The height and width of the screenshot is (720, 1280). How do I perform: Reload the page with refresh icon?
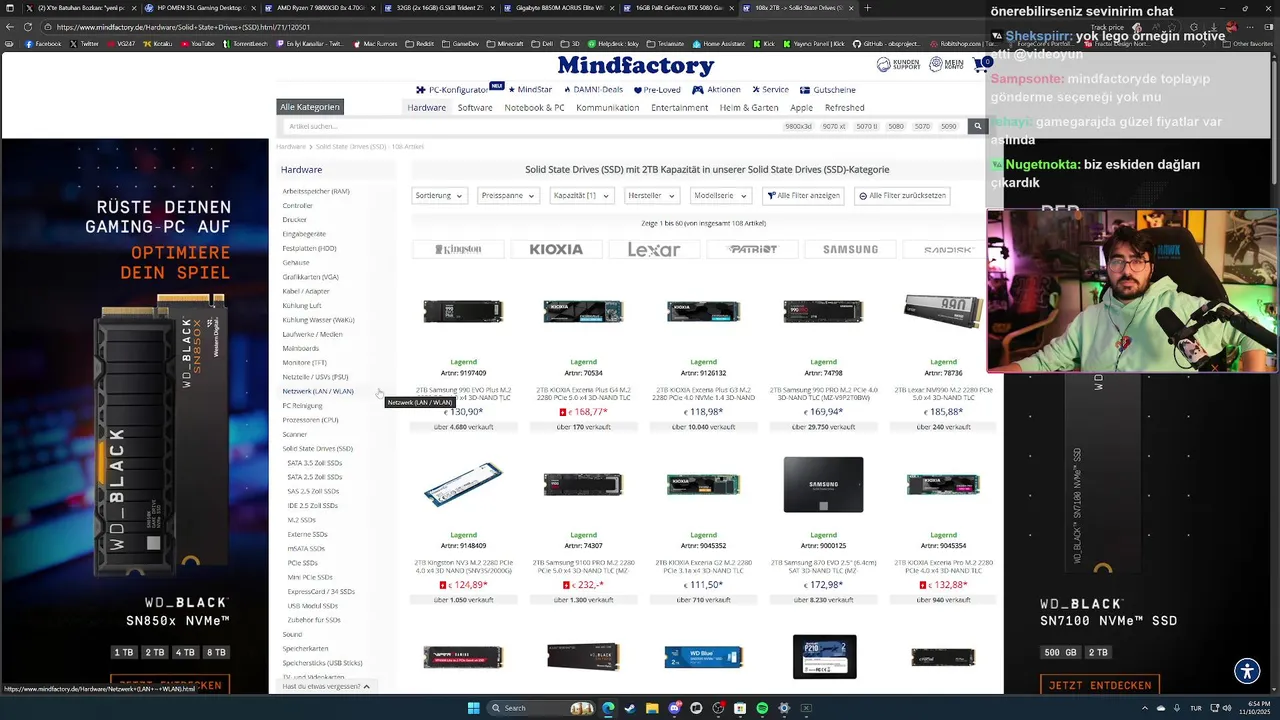point(28,27)
